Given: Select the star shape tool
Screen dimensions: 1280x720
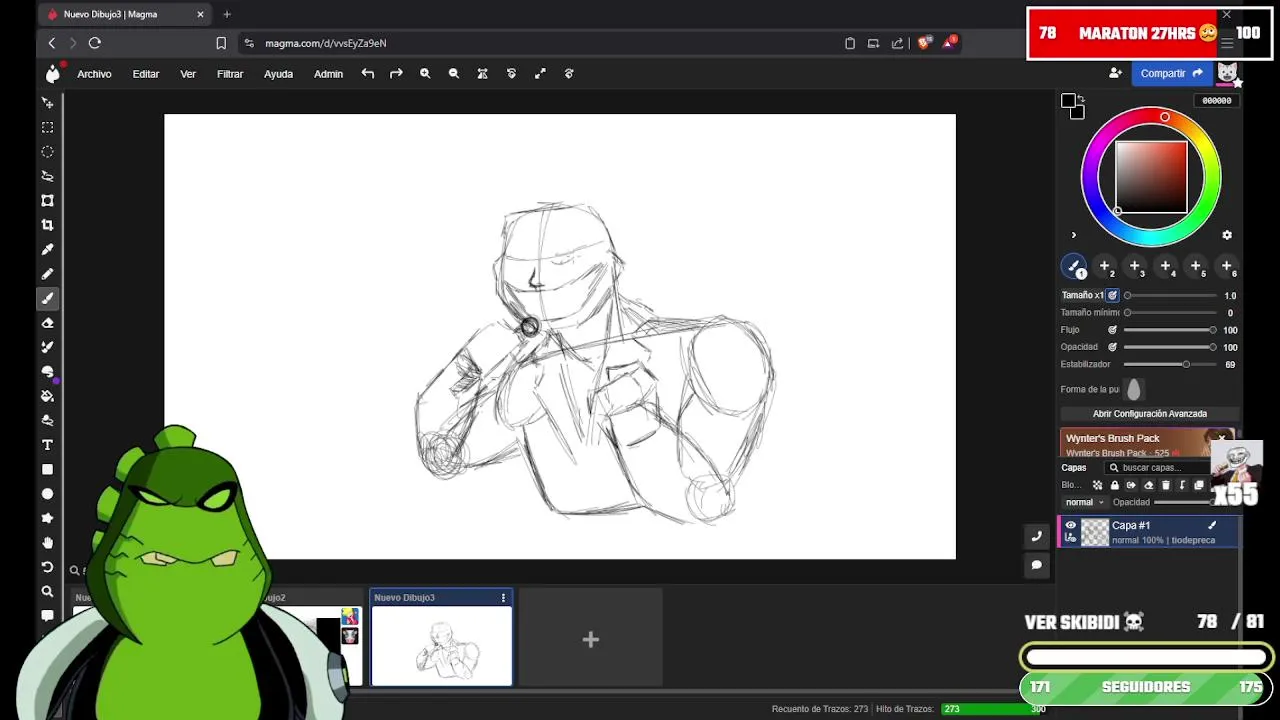Looking at the screenshot, I should point(47,518).
